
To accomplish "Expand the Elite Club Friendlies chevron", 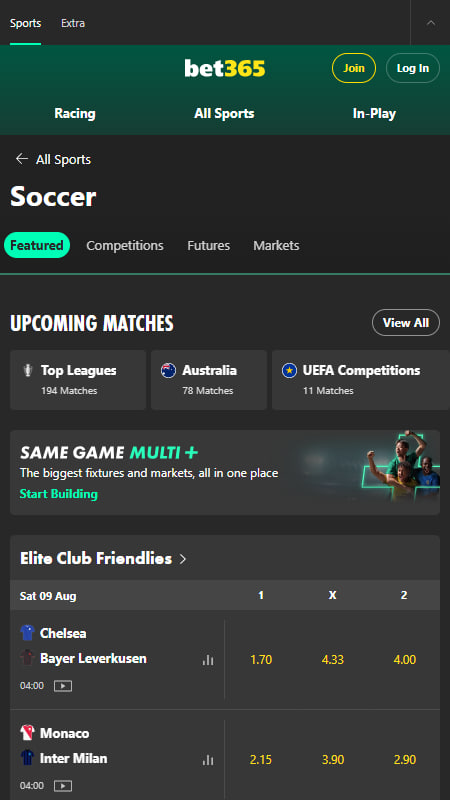I will pyautogui.click(x=183, y=559).
